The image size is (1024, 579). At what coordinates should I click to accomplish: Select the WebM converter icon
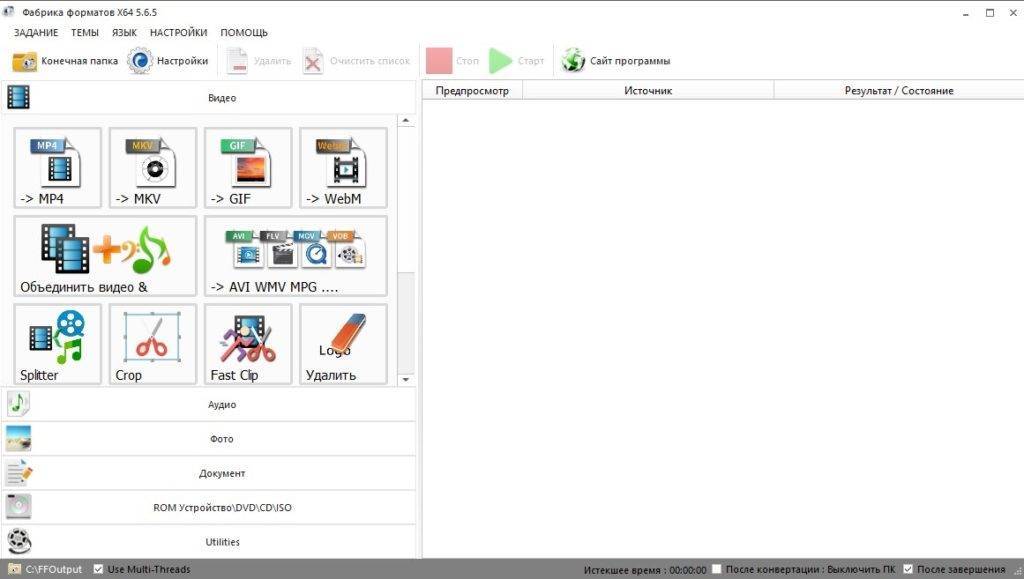coord(343,167)
